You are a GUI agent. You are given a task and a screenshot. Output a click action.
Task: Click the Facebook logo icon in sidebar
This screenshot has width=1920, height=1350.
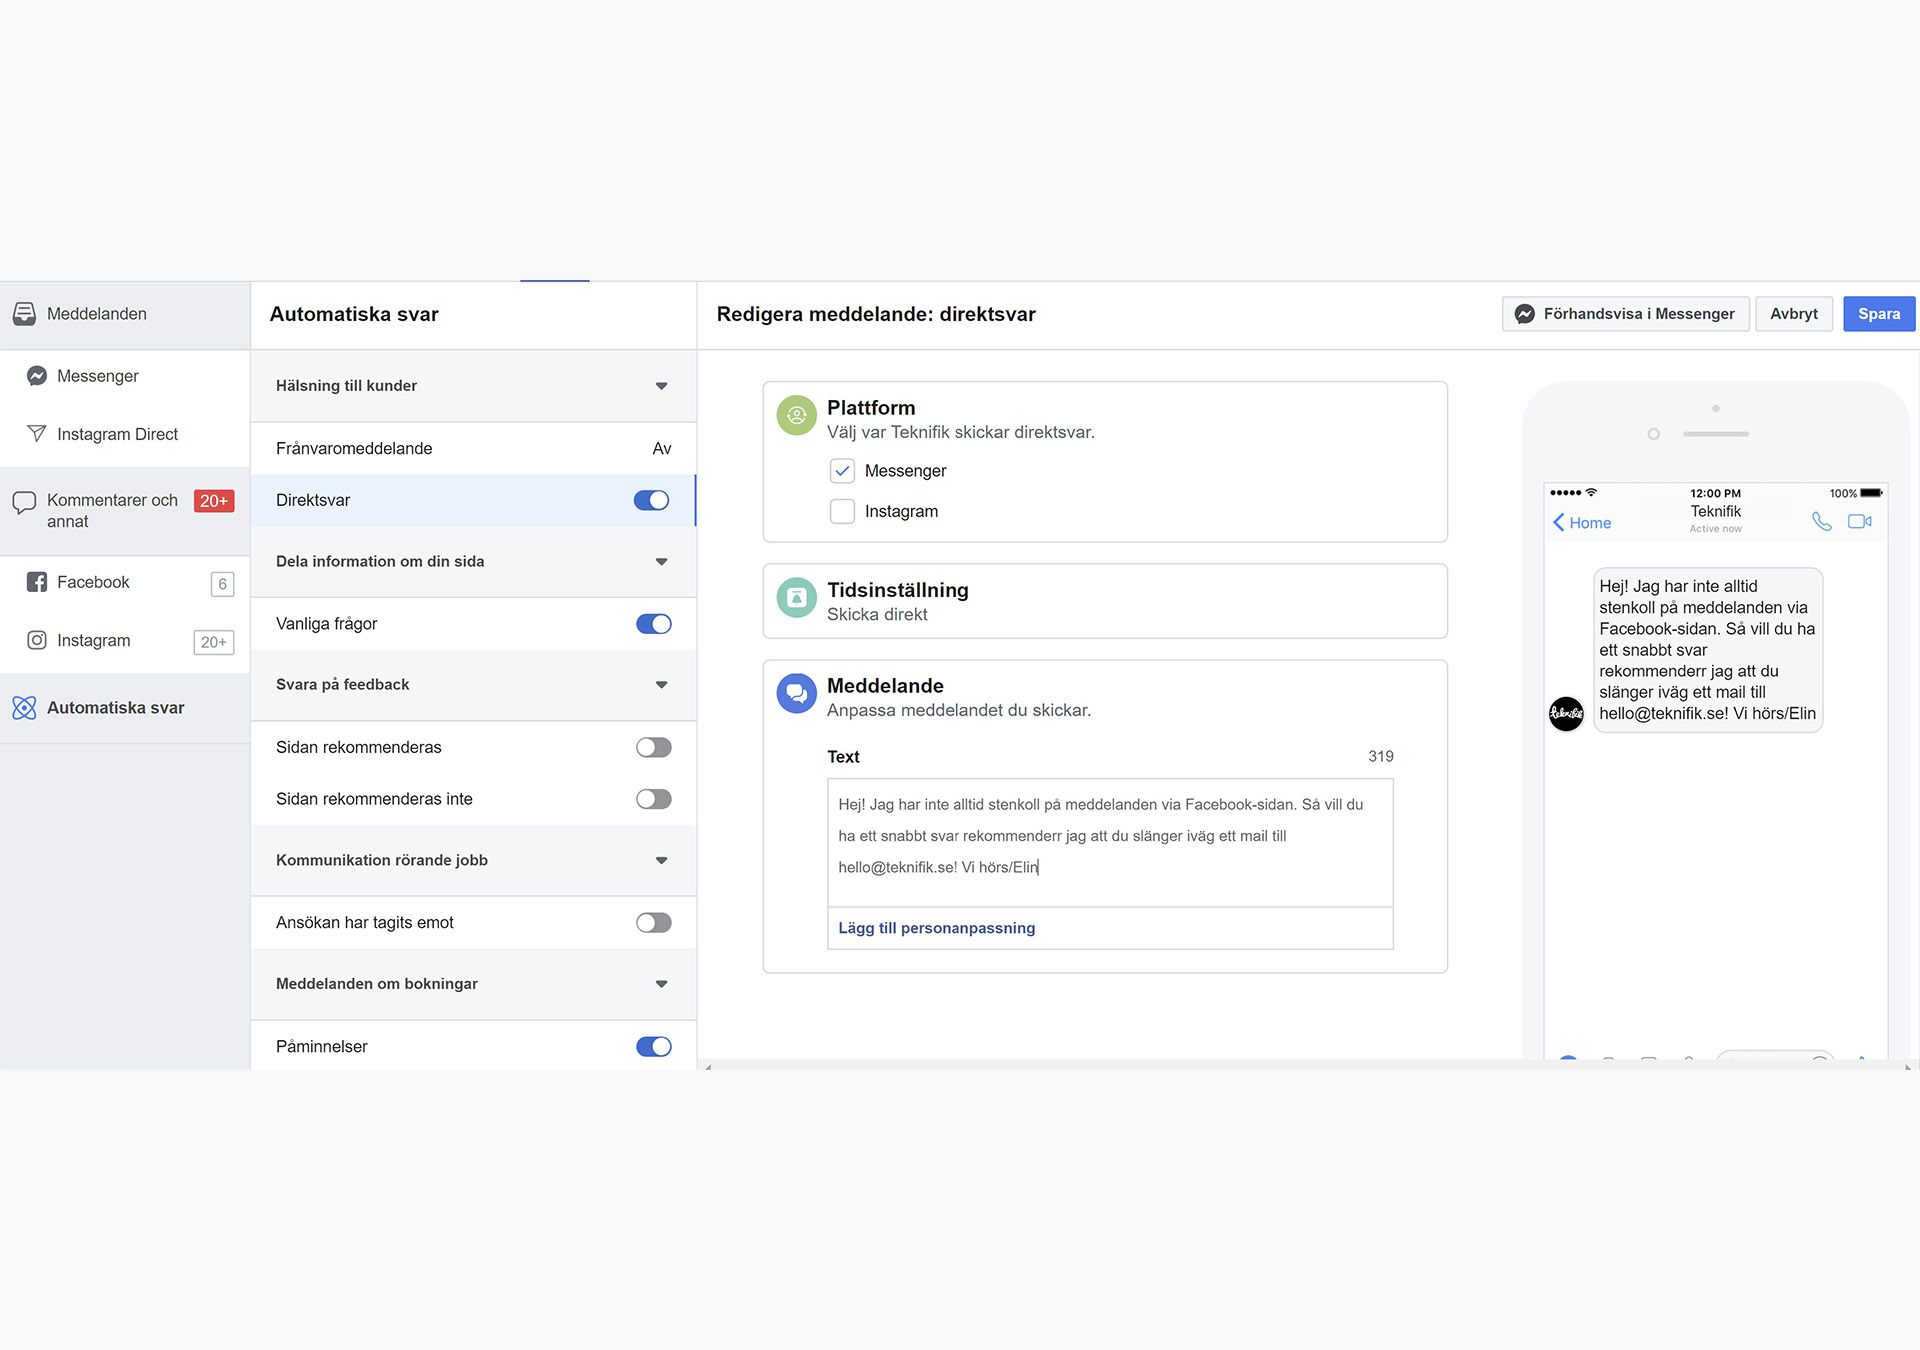(x=37, y=582)
